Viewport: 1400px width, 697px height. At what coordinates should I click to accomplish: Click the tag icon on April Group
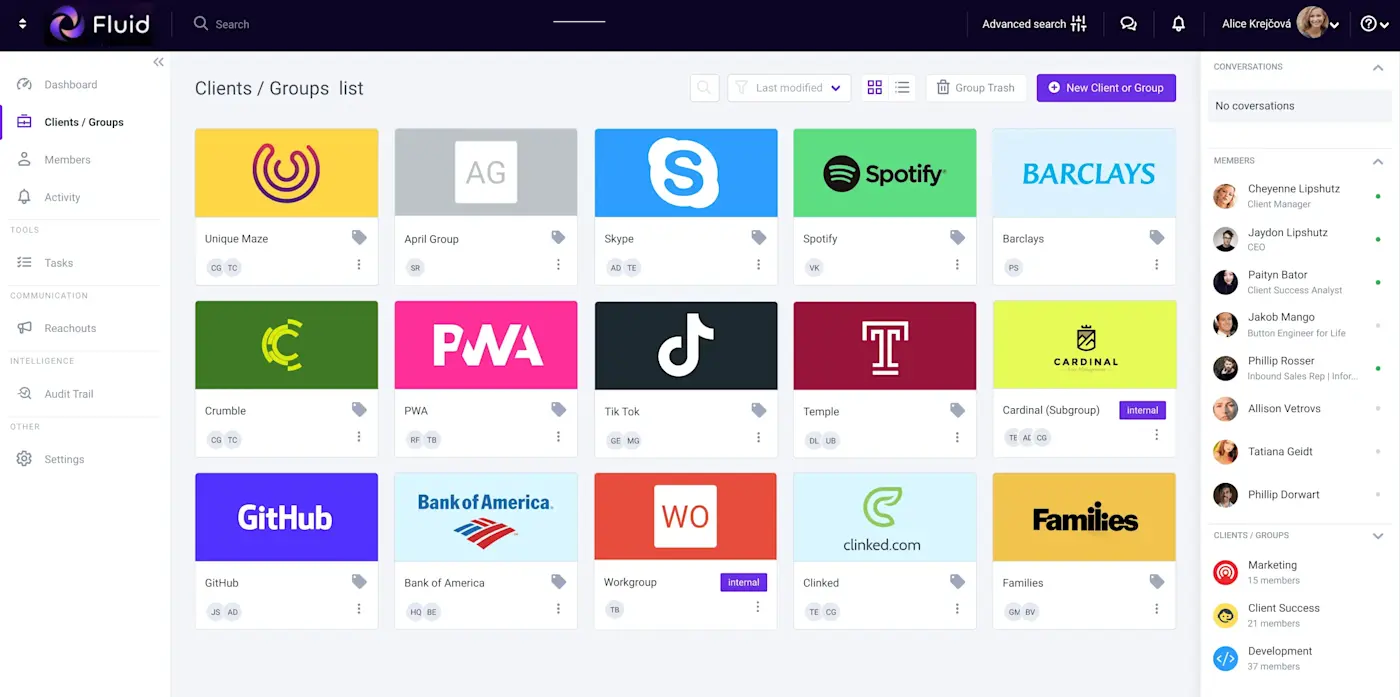[x=559, y=237]
